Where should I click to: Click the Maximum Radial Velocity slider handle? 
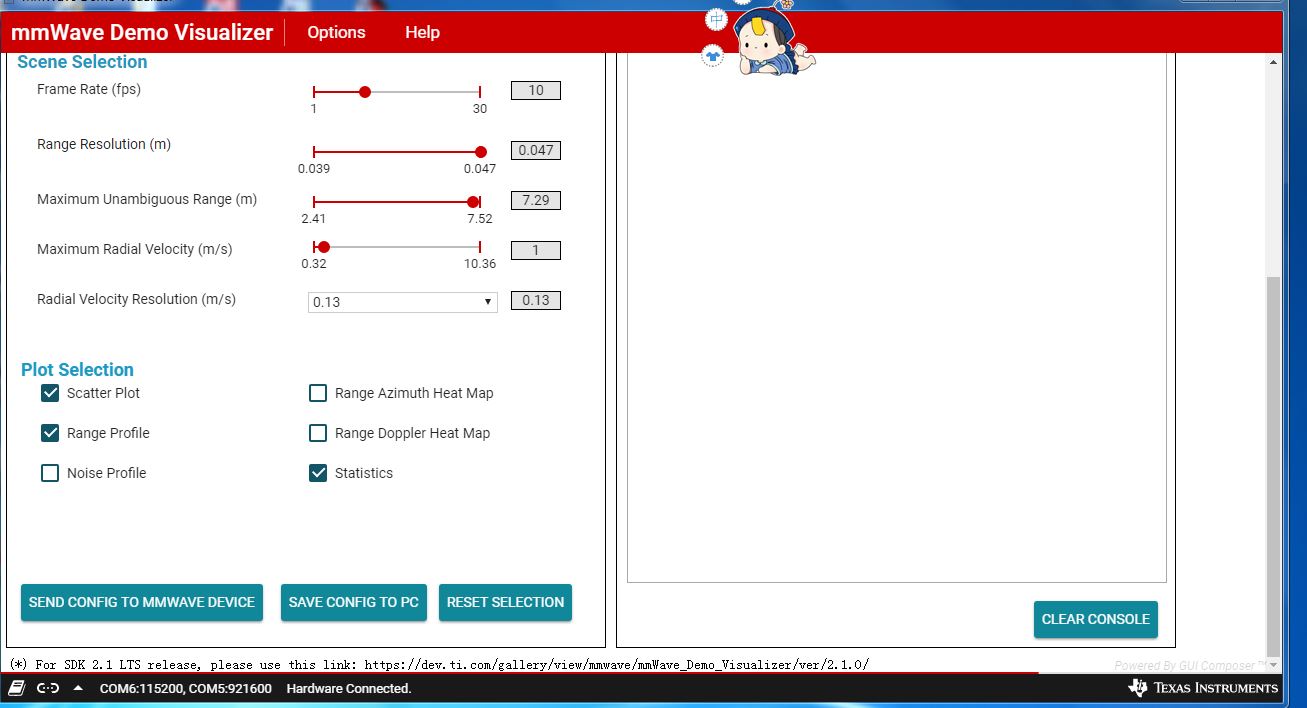tap(323, 247)
